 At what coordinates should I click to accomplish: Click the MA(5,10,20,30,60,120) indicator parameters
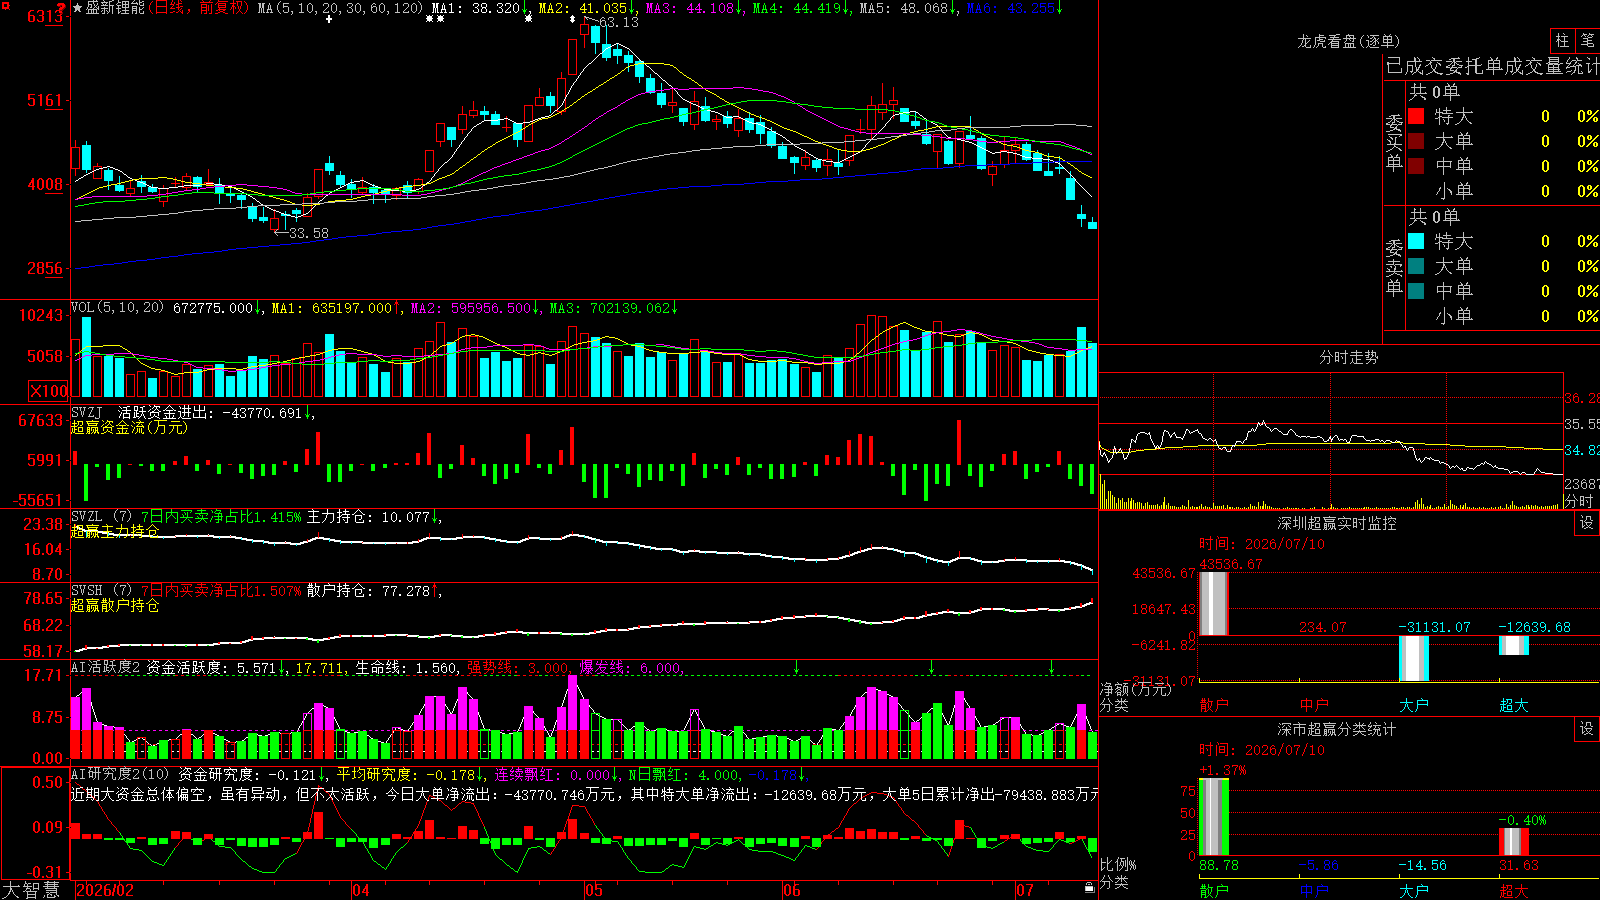(341, 8)
